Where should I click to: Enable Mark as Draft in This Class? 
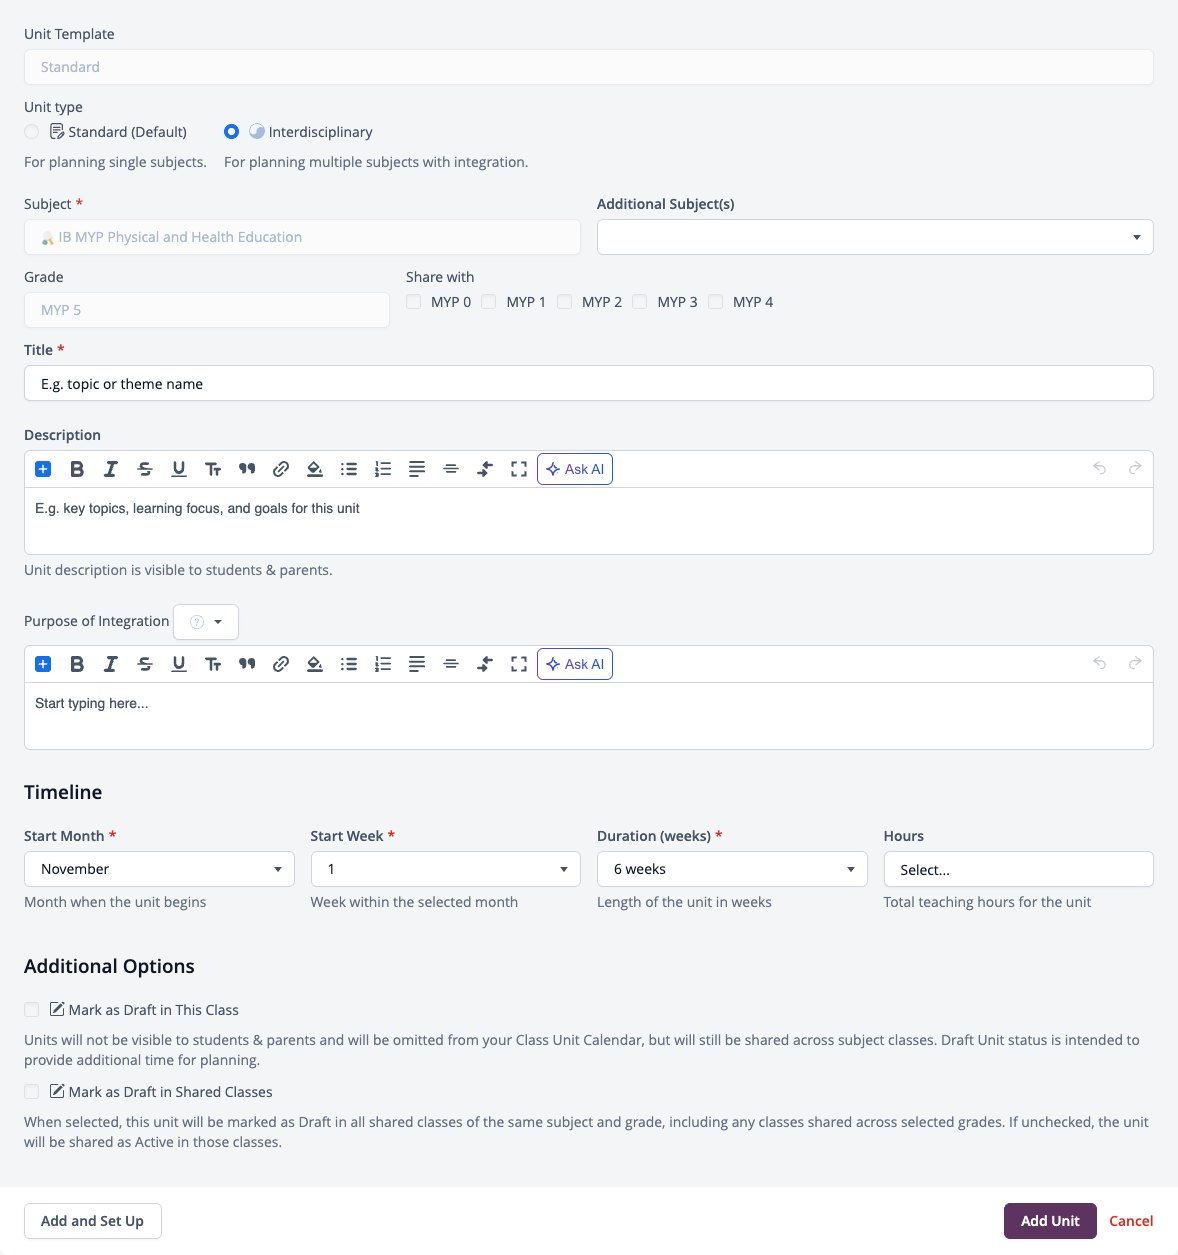coord(32,1010)
